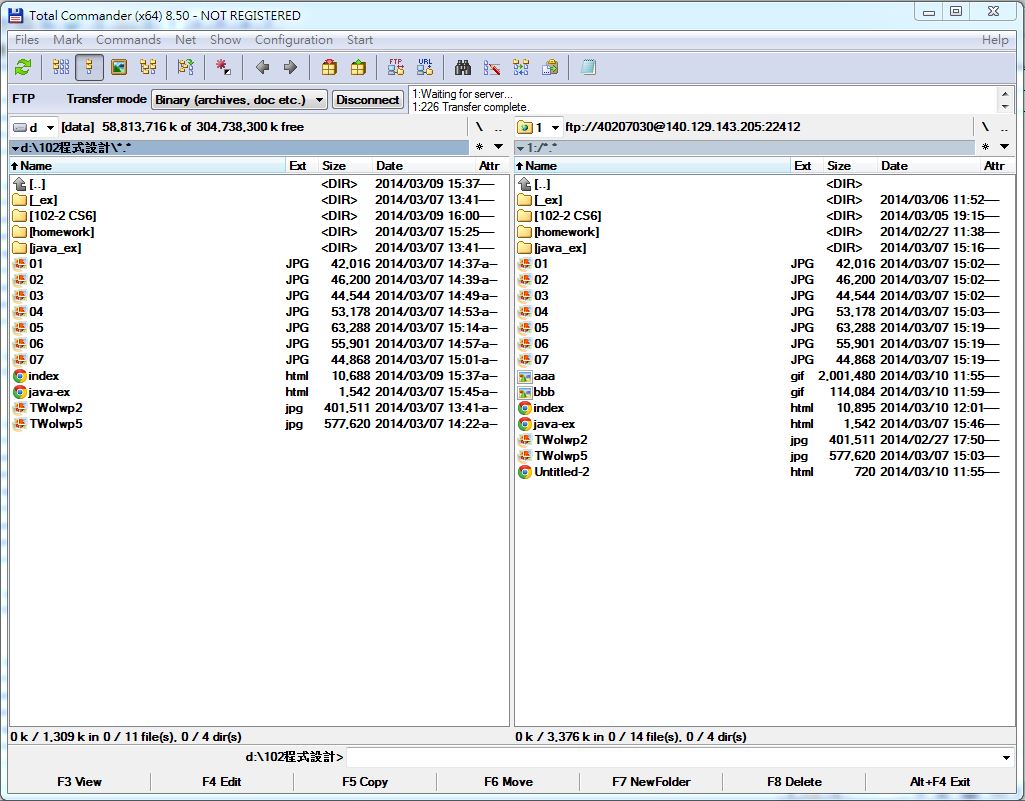1025x801 pixels.
Task: Click the F6 Move button
Action: [508, 782]
